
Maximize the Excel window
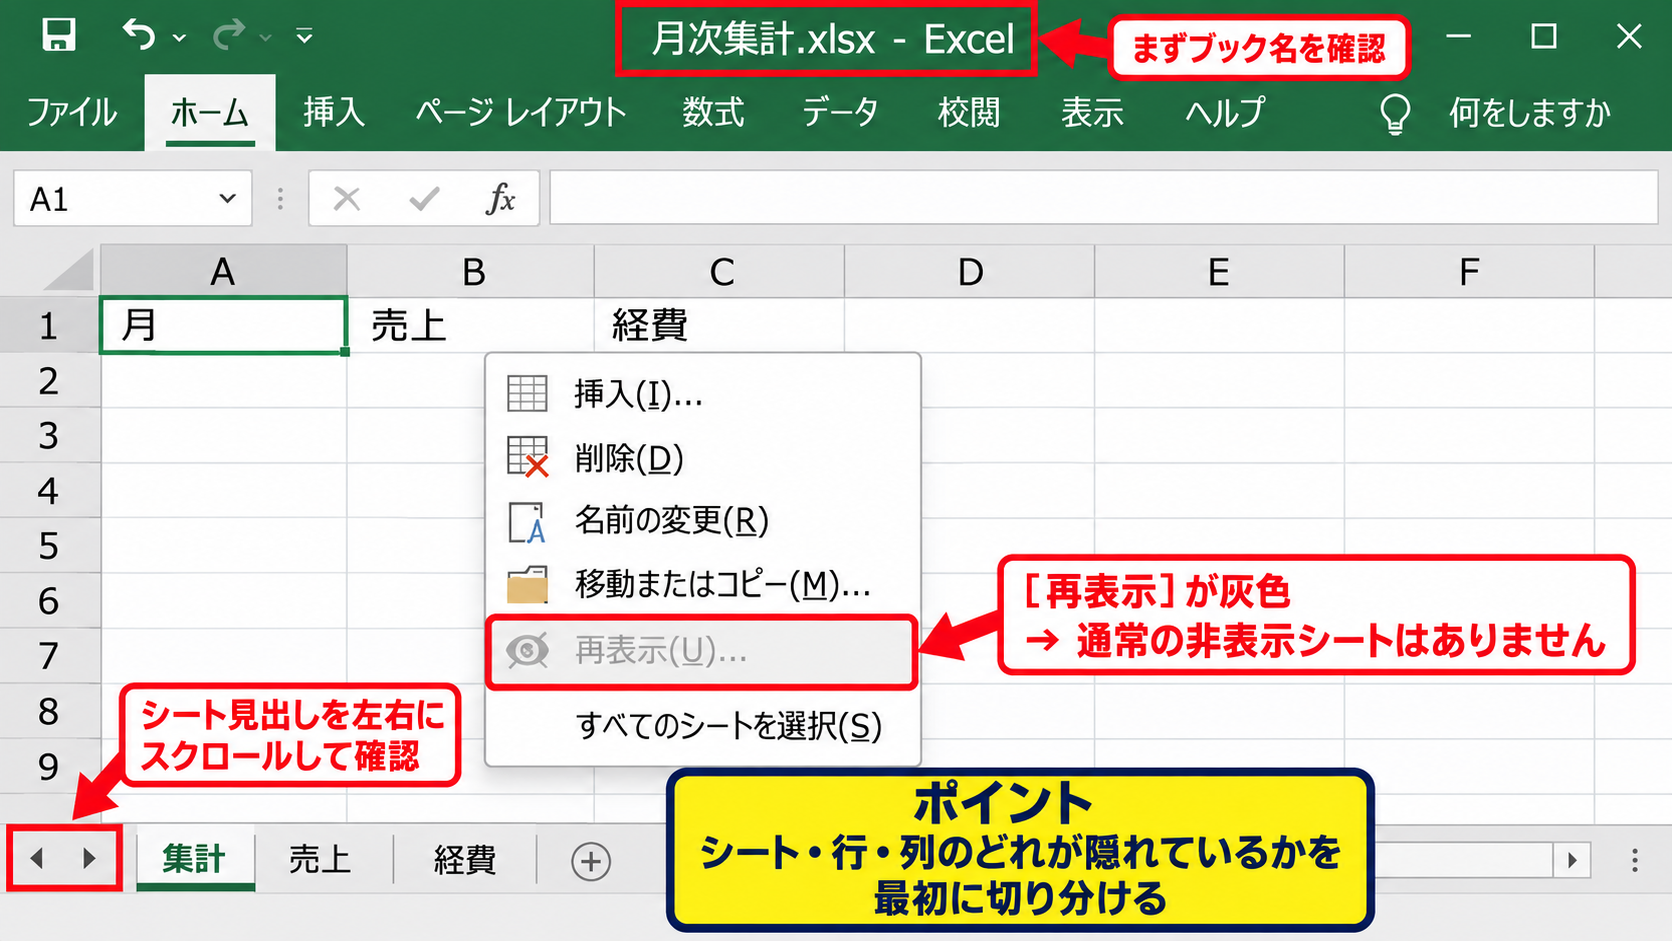coord(1544,37)
